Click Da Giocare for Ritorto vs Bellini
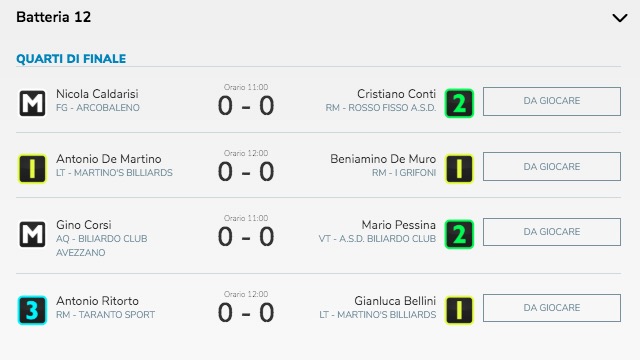 pyautogui.click(x=552, y=308)
